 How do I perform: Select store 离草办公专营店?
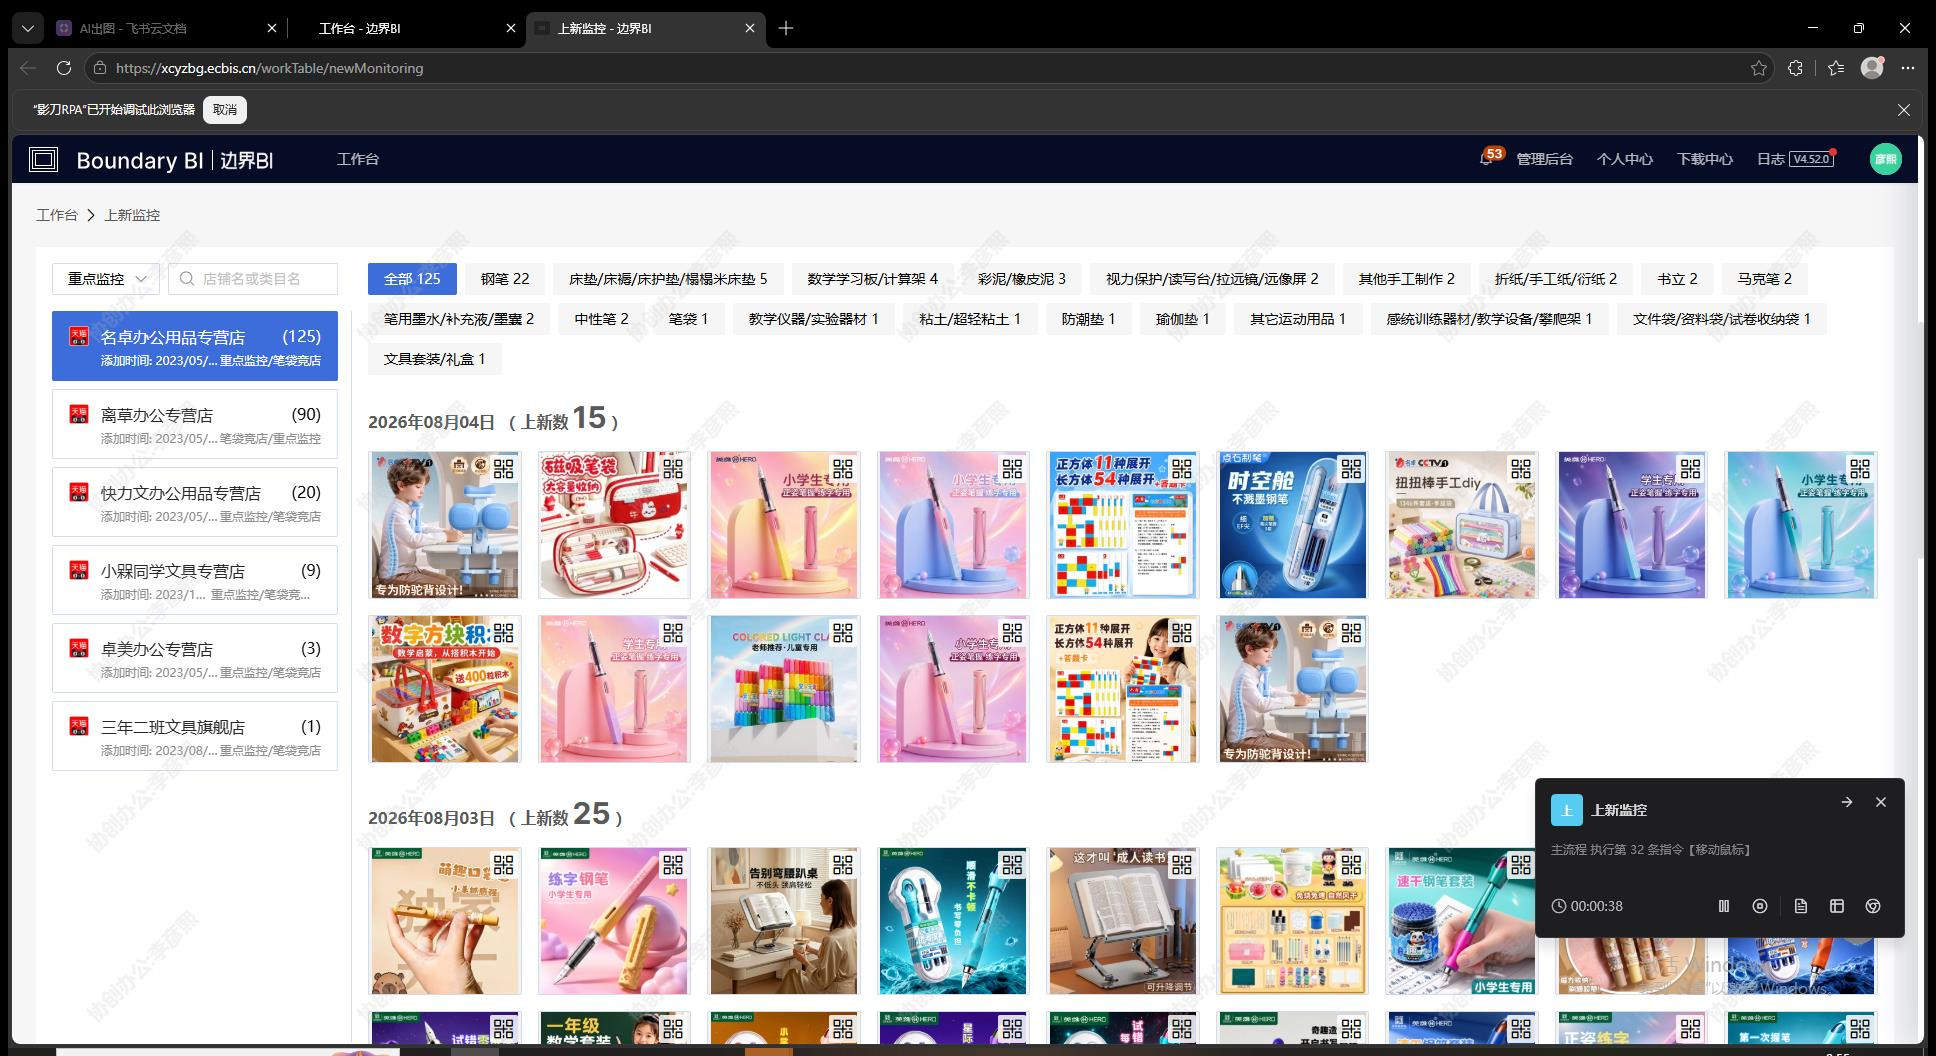point(195,424)
